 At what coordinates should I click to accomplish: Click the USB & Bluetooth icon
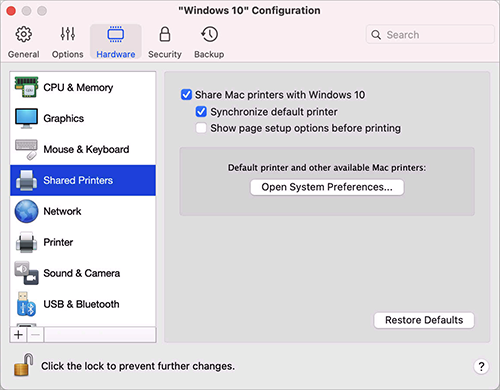[x=26, y=304]
